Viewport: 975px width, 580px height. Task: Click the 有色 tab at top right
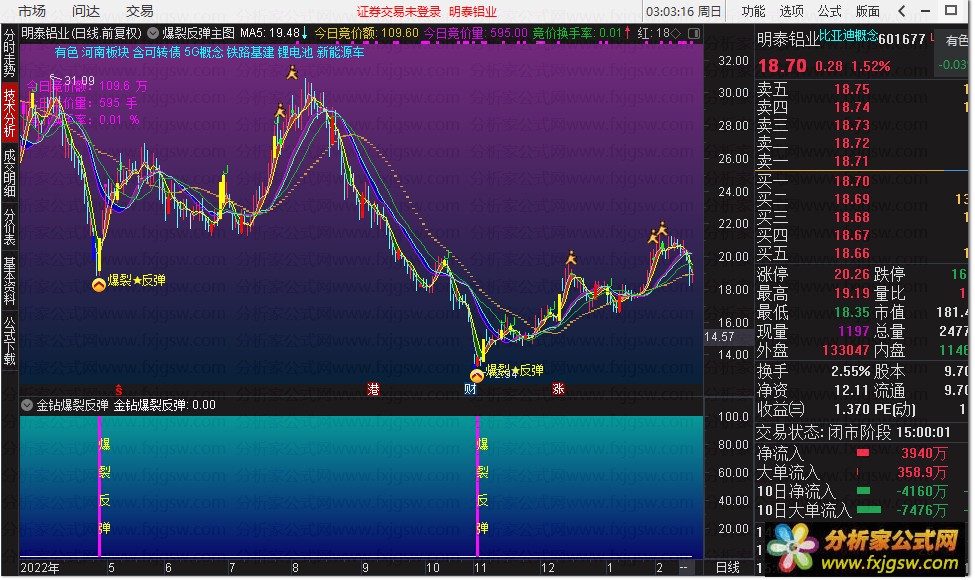tap(956, 40)
